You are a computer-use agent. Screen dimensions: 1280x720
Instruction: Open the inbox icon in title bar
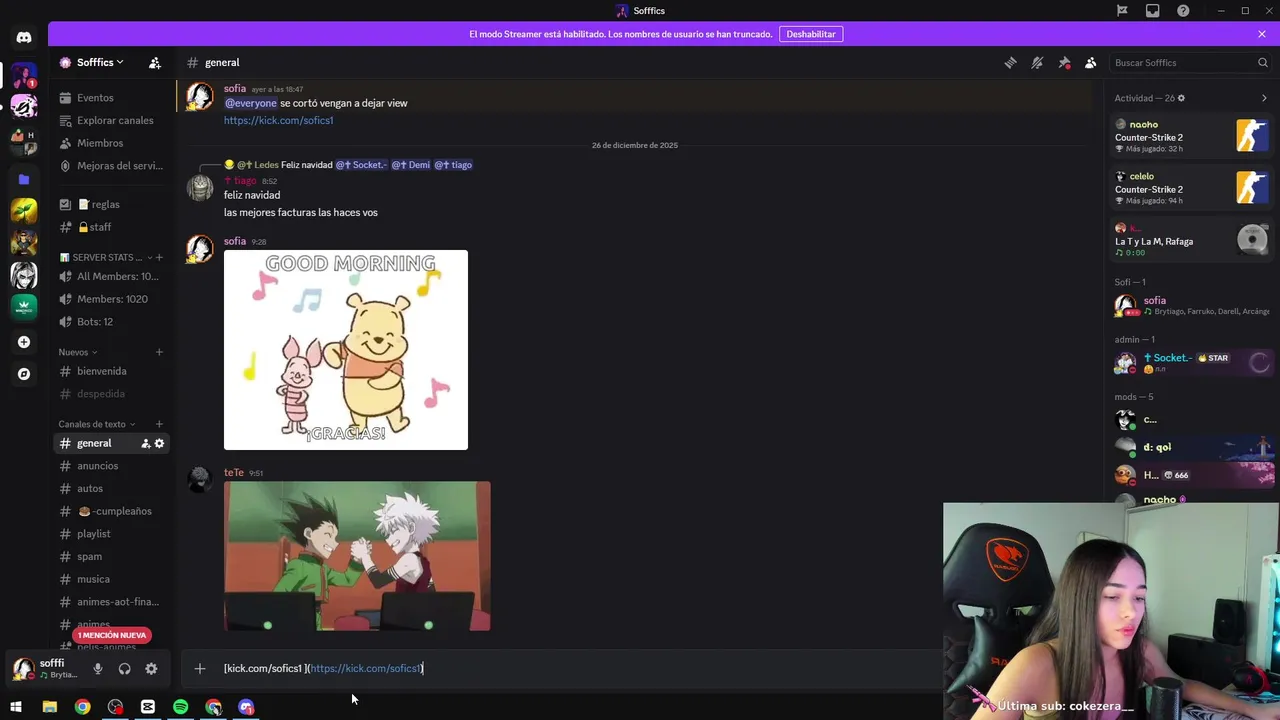pos(1153,11)
